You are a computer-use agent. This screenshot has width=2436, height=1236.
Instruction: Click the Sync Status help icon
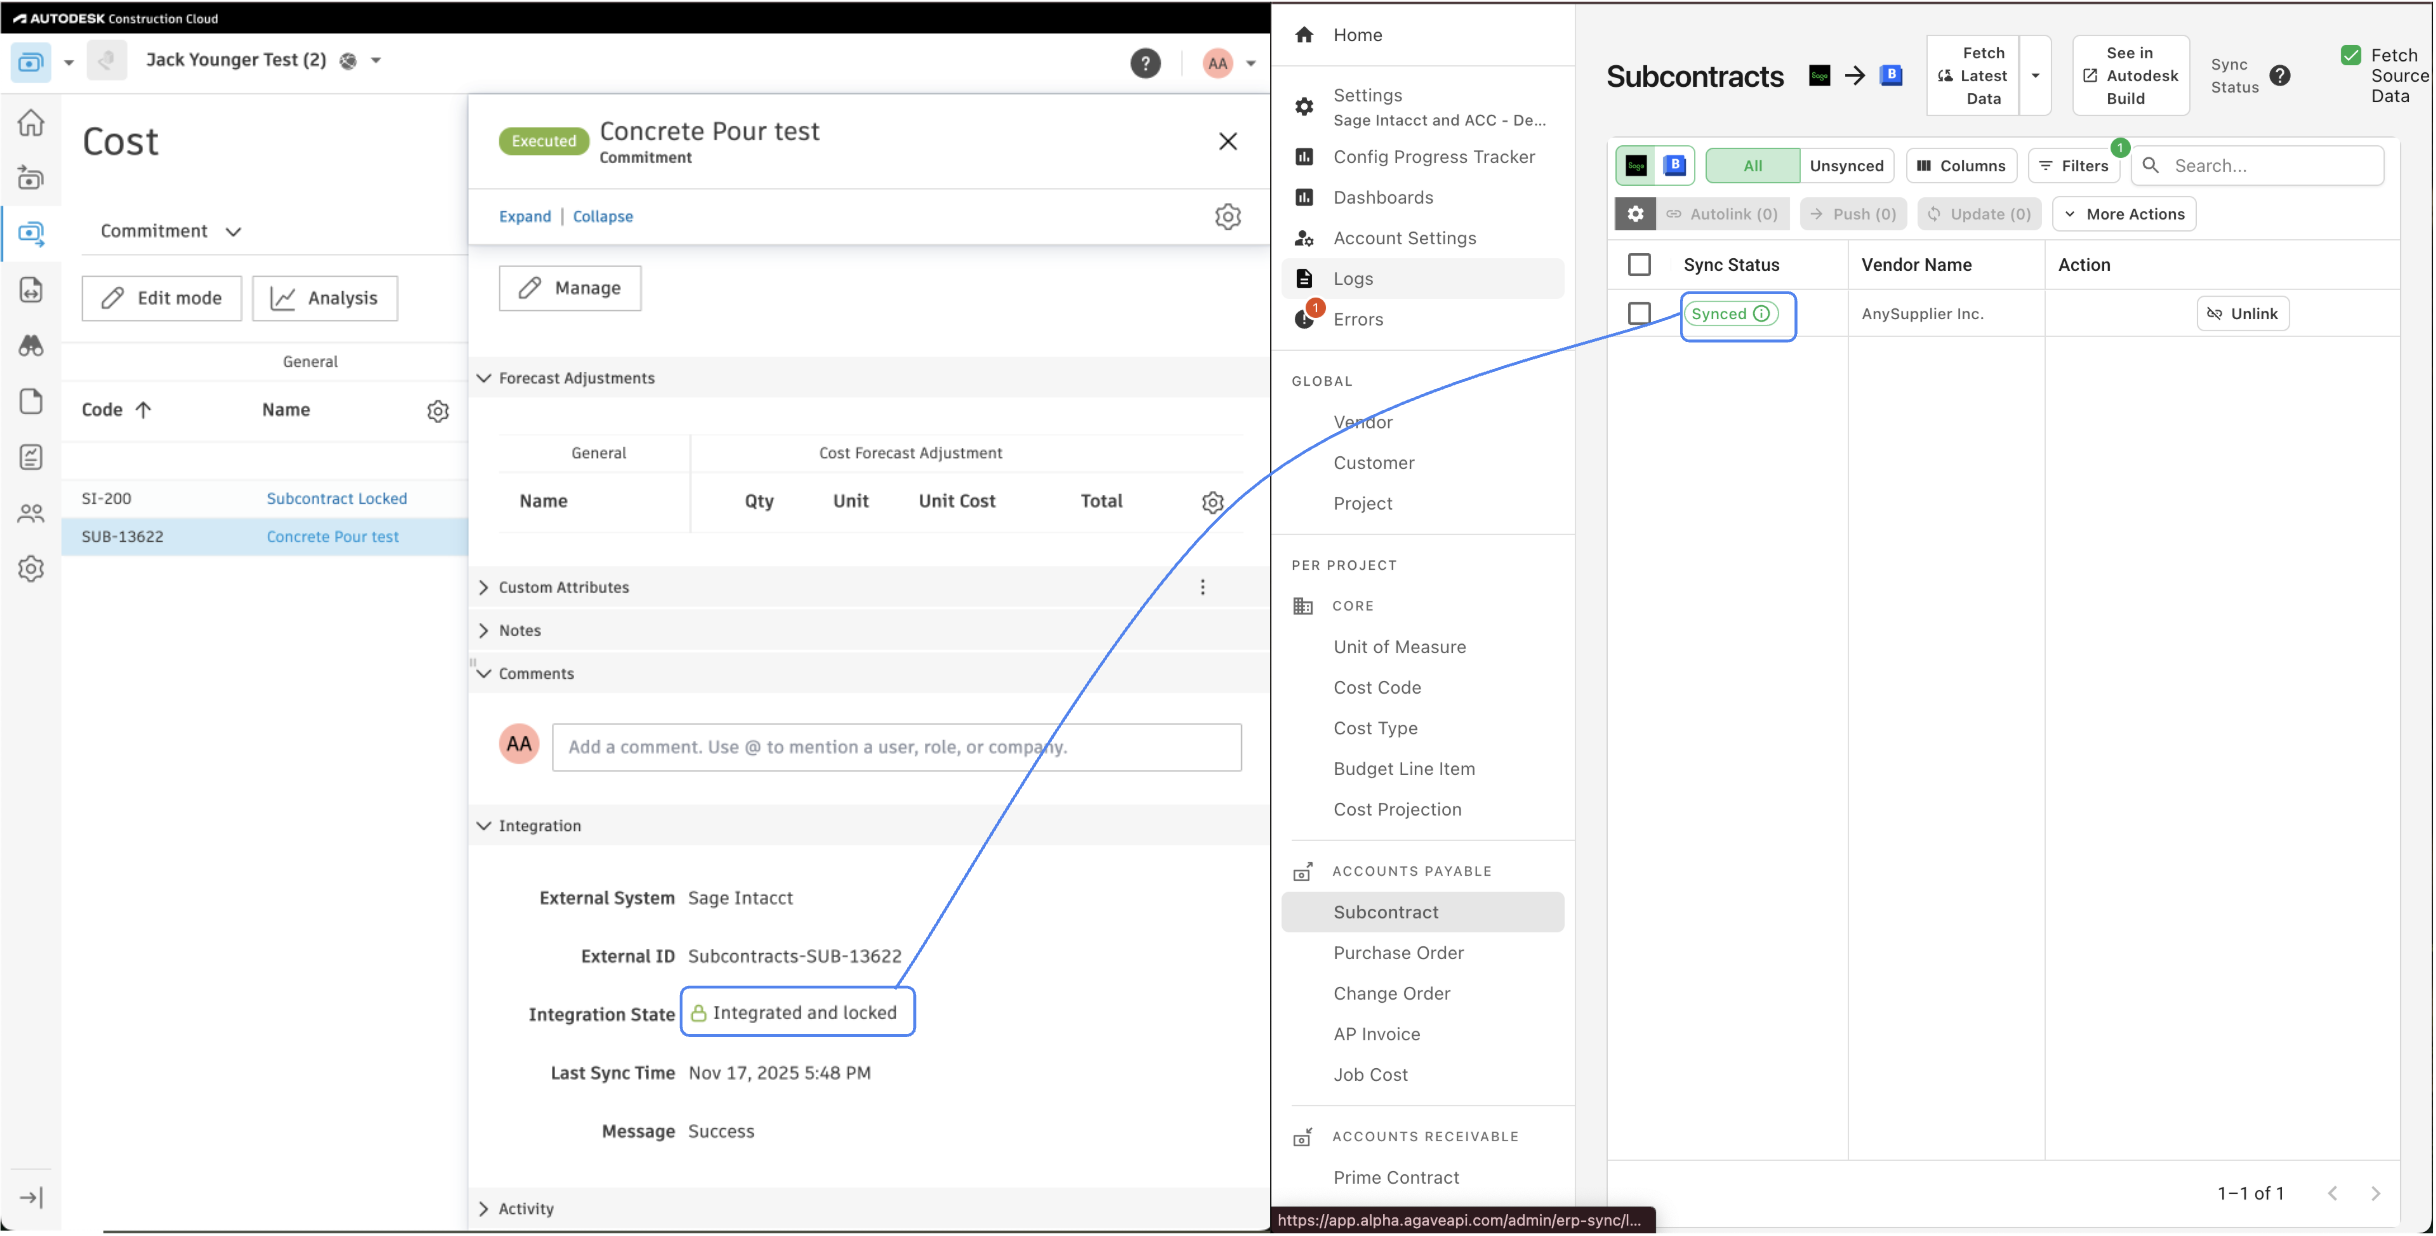(x=2280, y=76)
